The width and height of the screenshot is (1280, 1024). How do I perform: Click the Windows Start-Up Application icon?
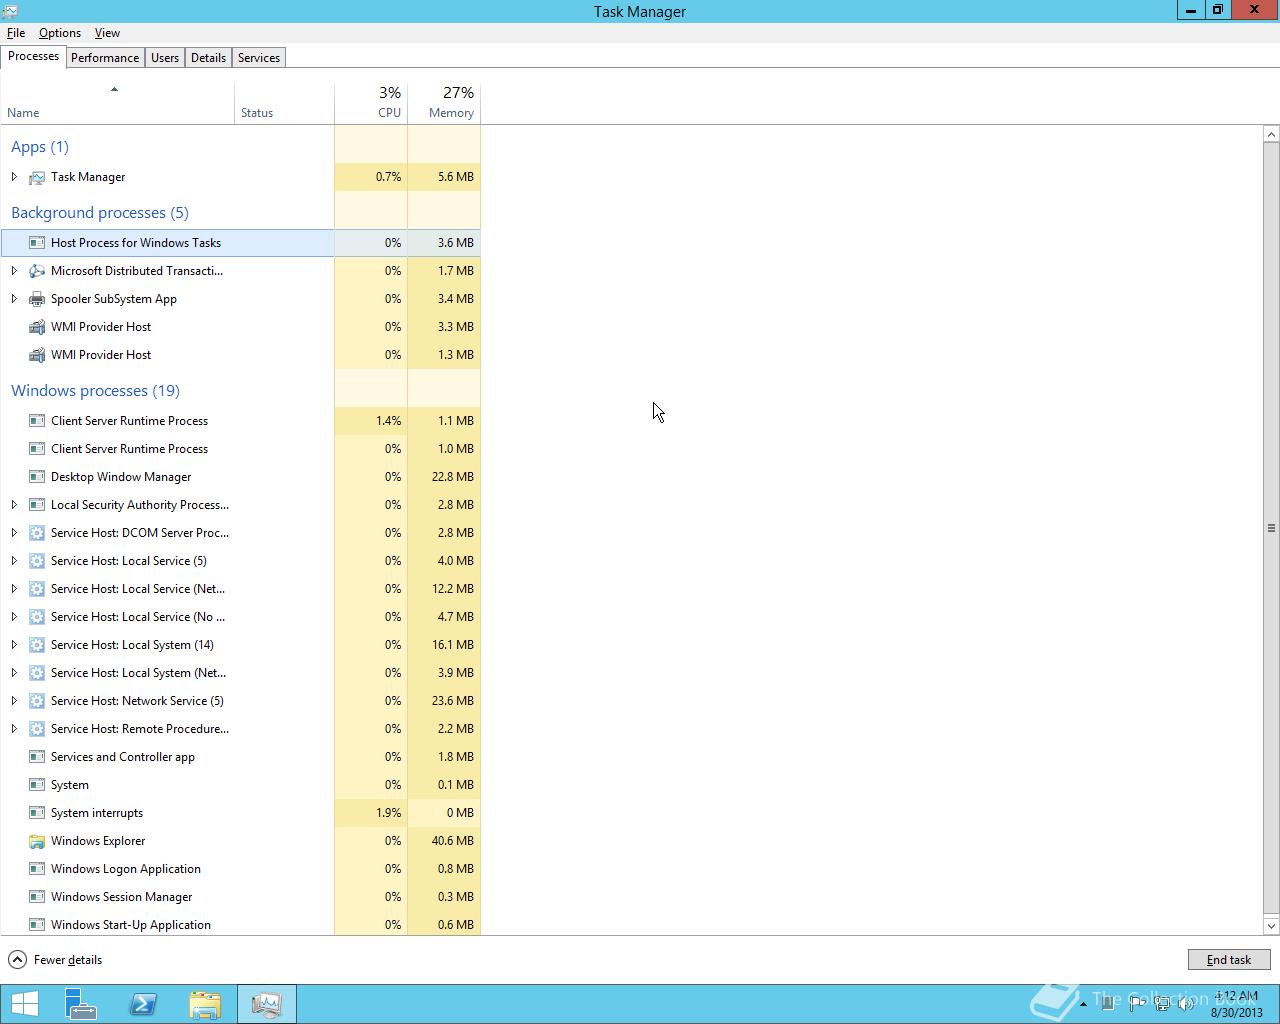(x=37, y=925)
